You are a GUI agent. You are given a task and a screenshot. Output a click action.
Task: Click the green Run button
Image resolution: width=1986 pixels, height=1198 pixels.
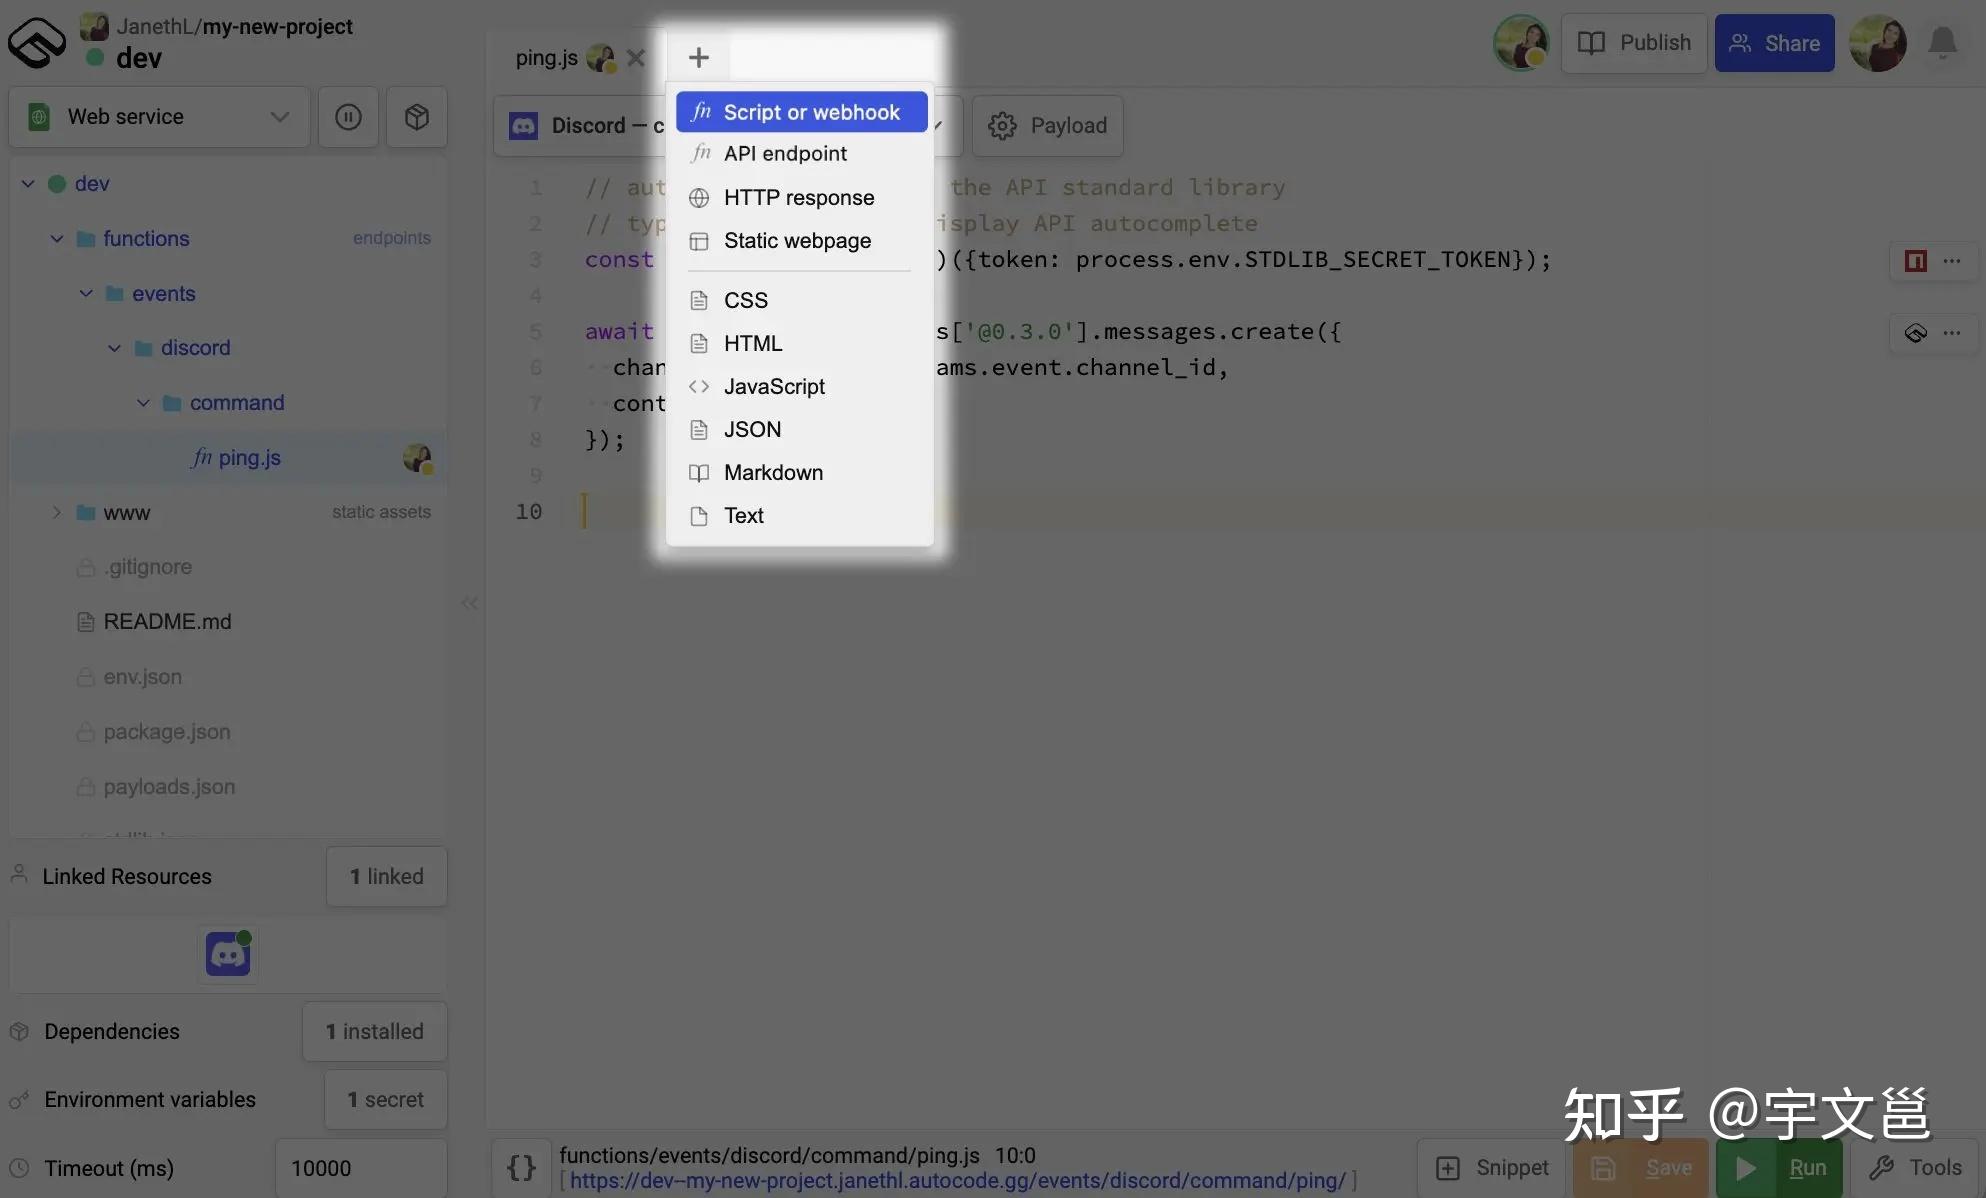(x=1779, y=1167)
